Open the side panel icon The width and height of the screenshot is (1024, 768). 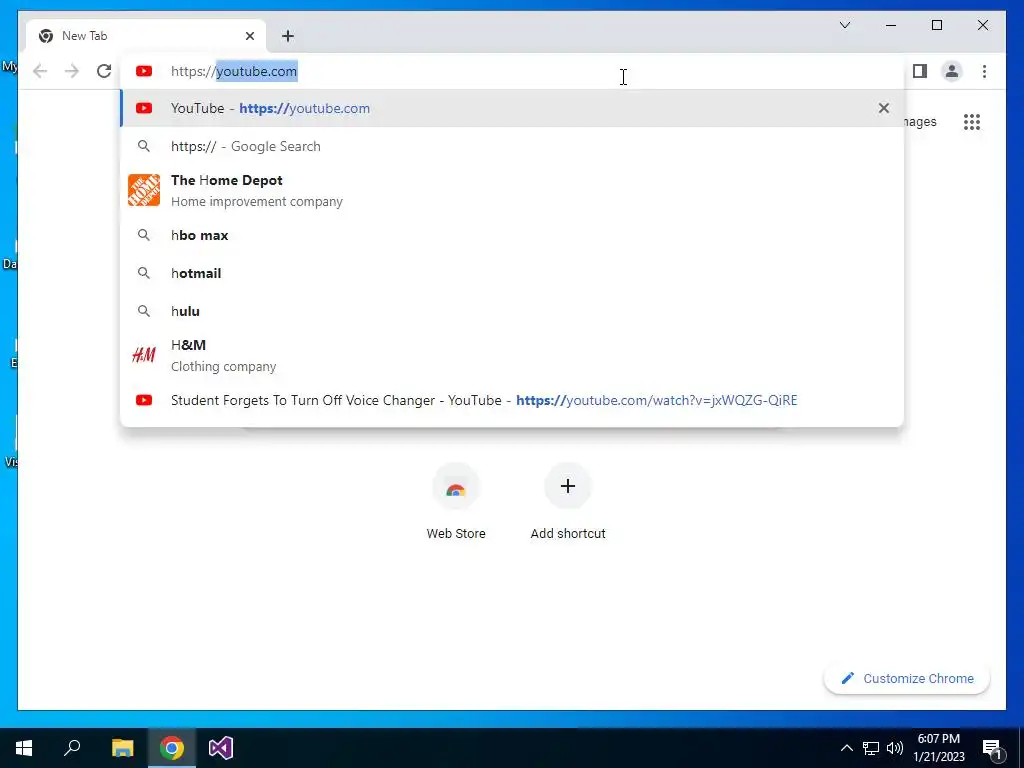coord(920,71)
